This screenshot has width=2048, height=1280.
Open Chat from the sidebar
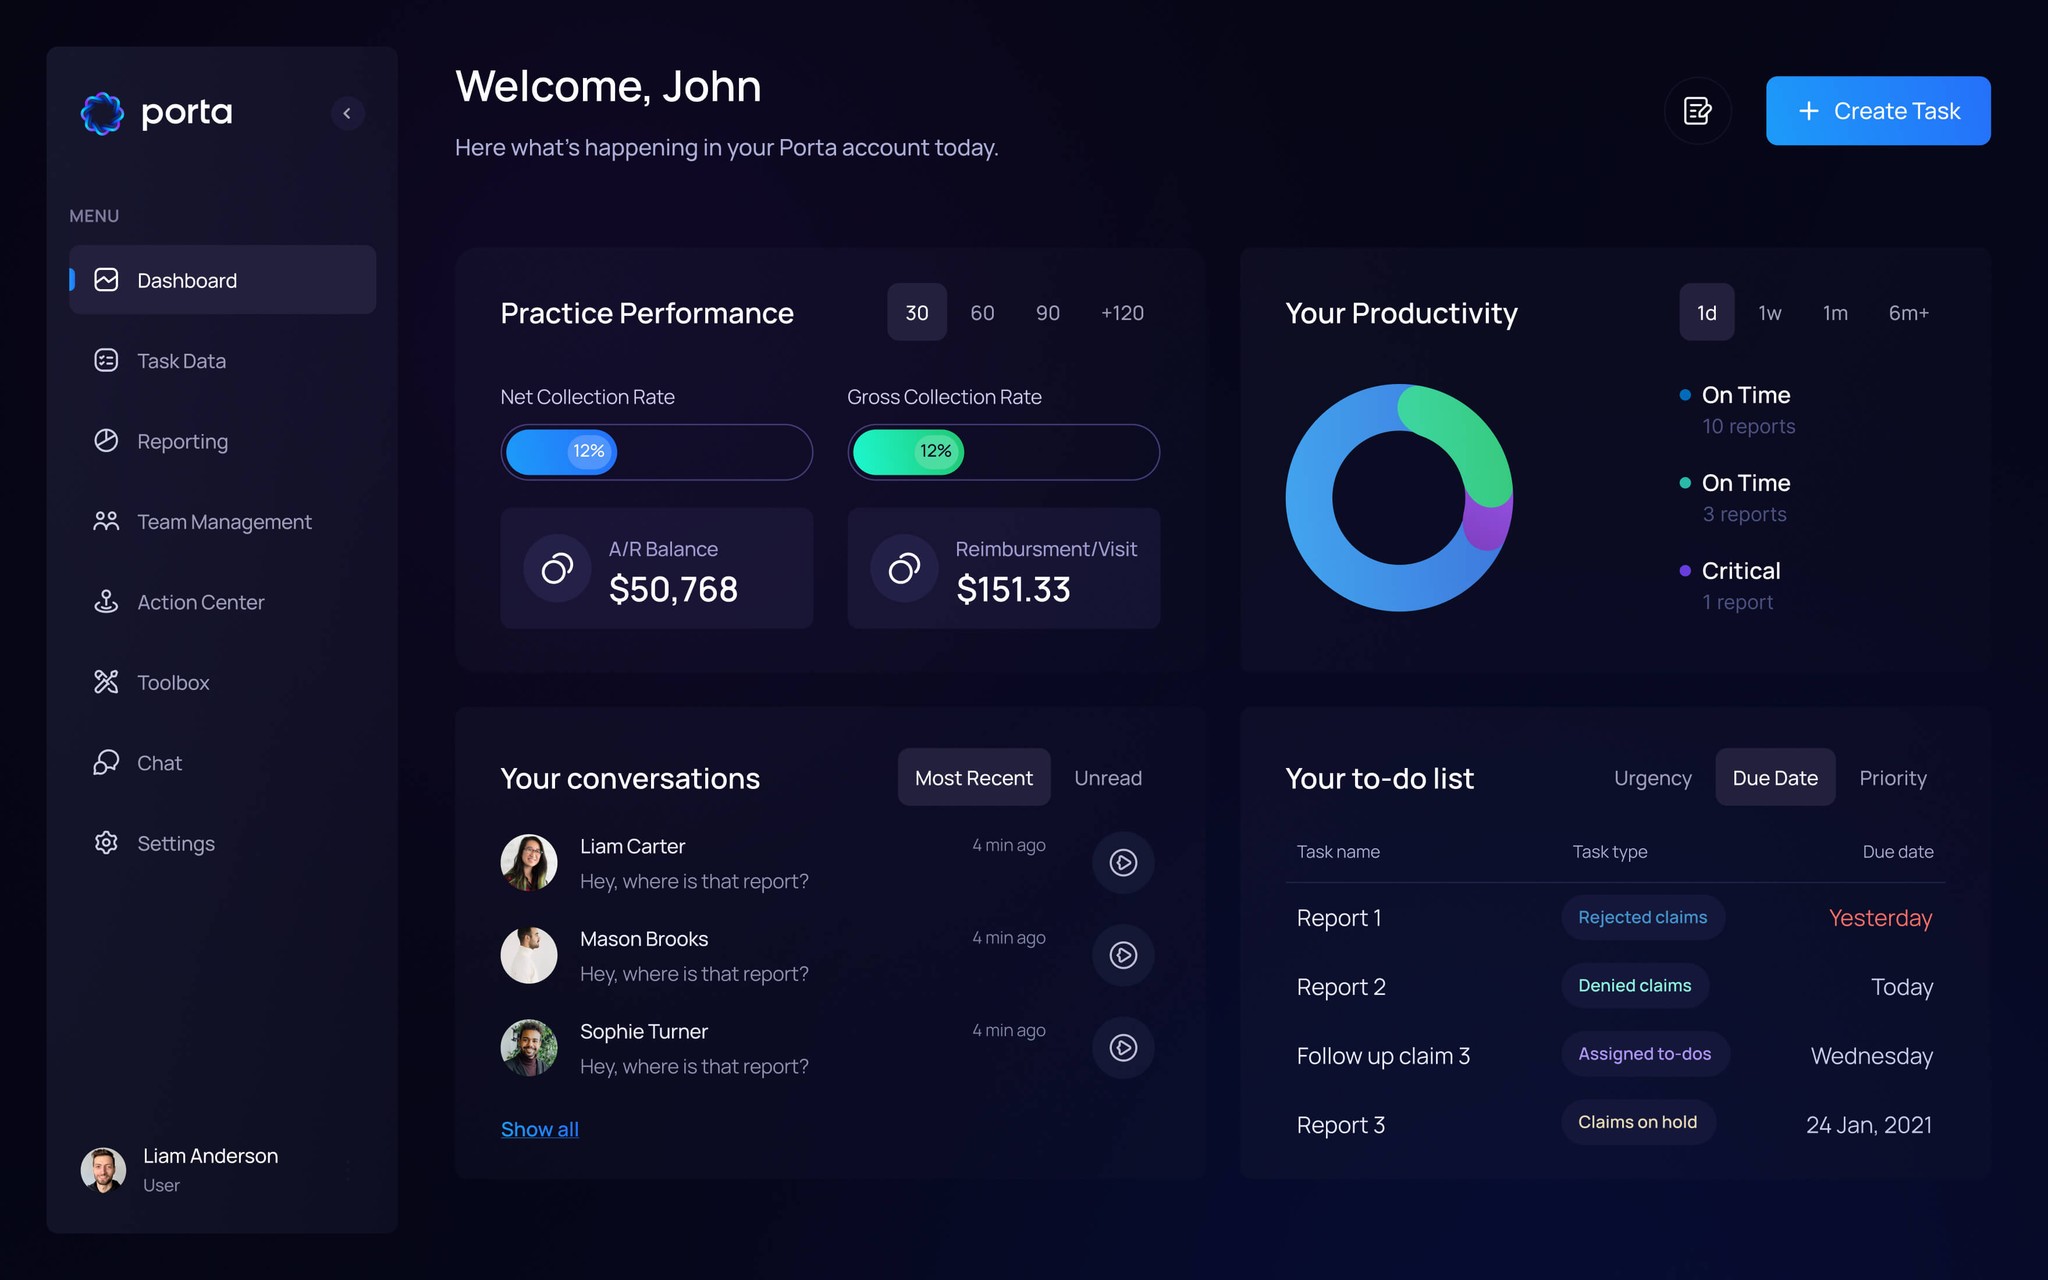pyautogui.click(x=159, y=762)
